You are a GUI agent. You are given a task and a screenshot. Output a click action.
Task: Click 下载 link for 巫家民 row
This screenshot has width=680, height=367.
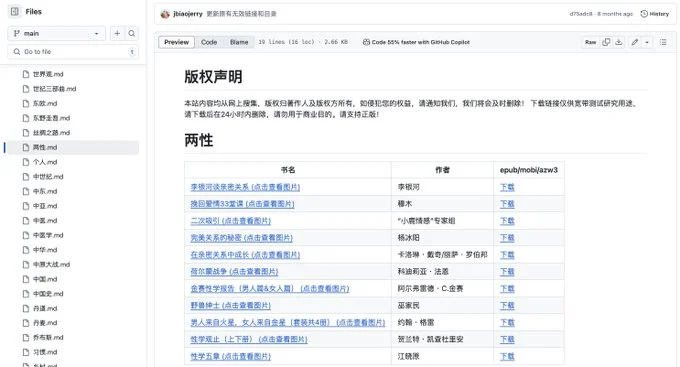pyautogui.click(x=507, y=305)
